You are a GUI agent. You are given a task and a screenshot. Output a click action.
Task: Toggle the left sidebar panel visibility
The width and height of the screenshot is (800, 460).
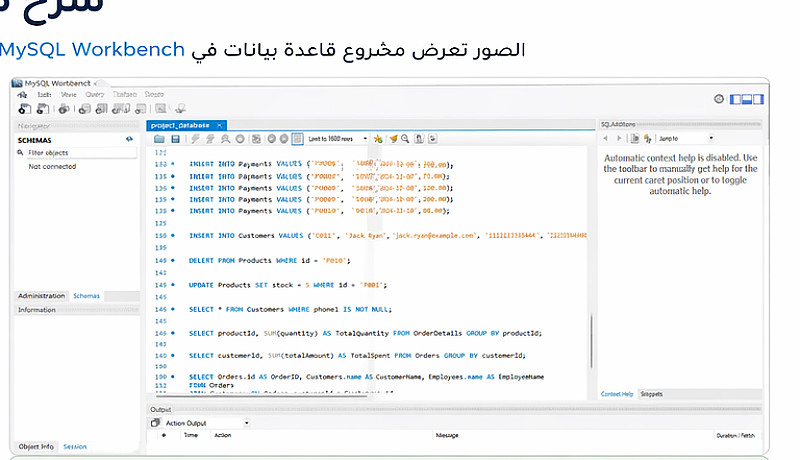[735, 99]
